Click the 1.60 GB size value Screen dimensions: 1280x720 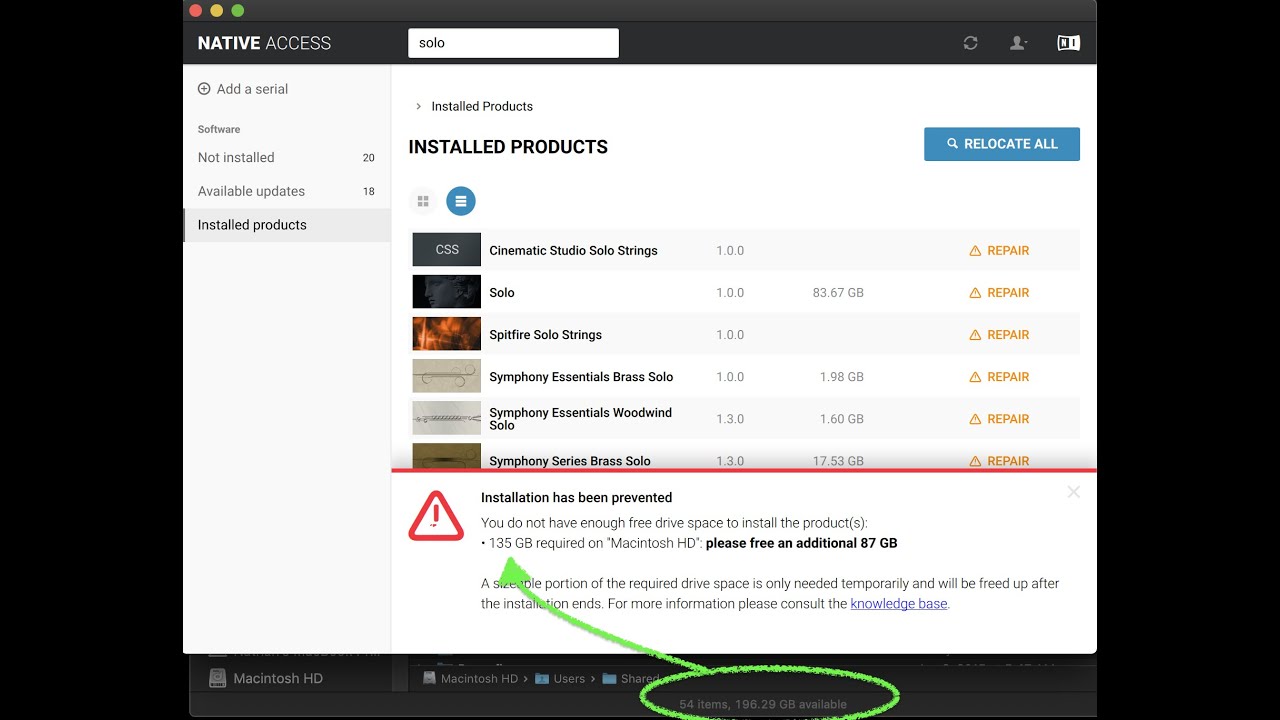coord(841,419)
